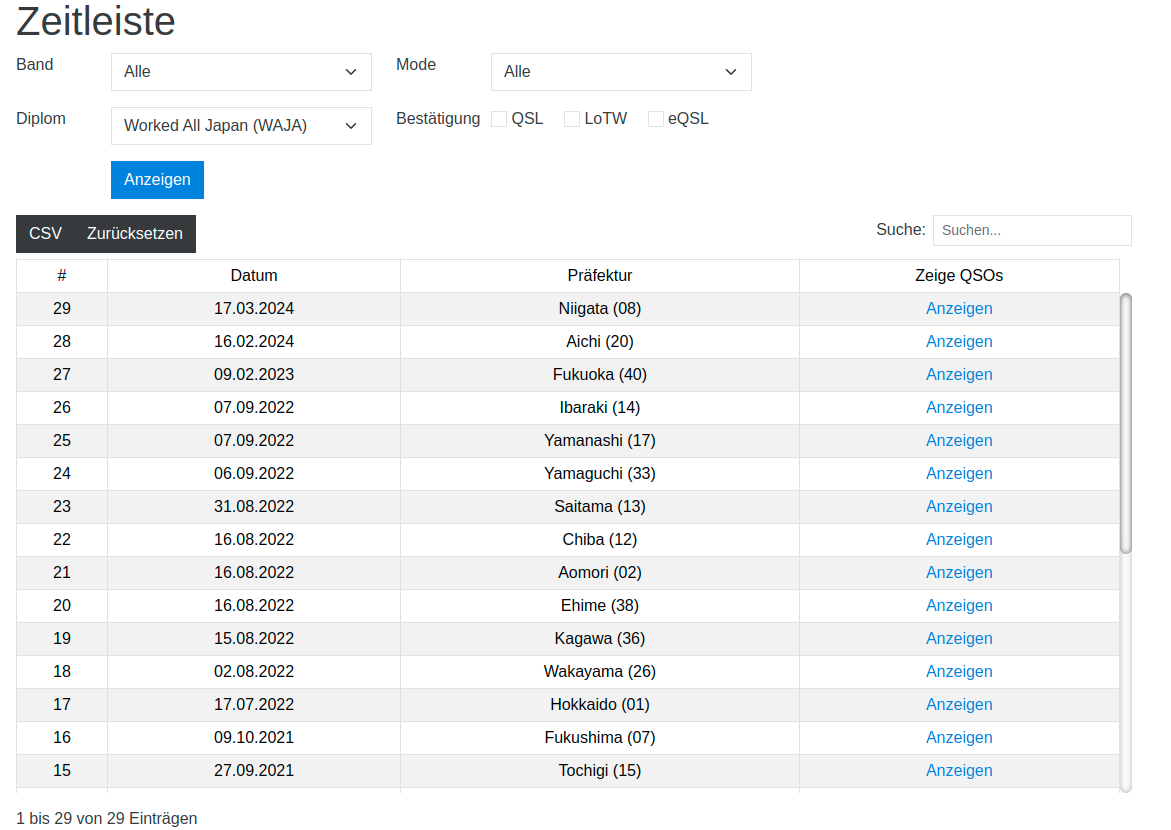Enable the QSL confirmation checkbox
This screenshot has height=830, width=1171.
pyautogui.click(x=499, y=119)
